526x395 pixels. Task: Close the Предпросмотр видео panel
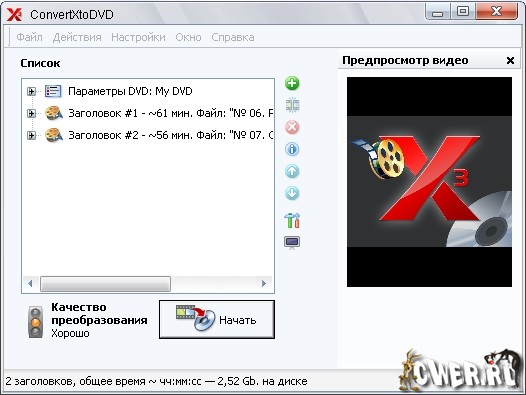click(x=510, y=60)
